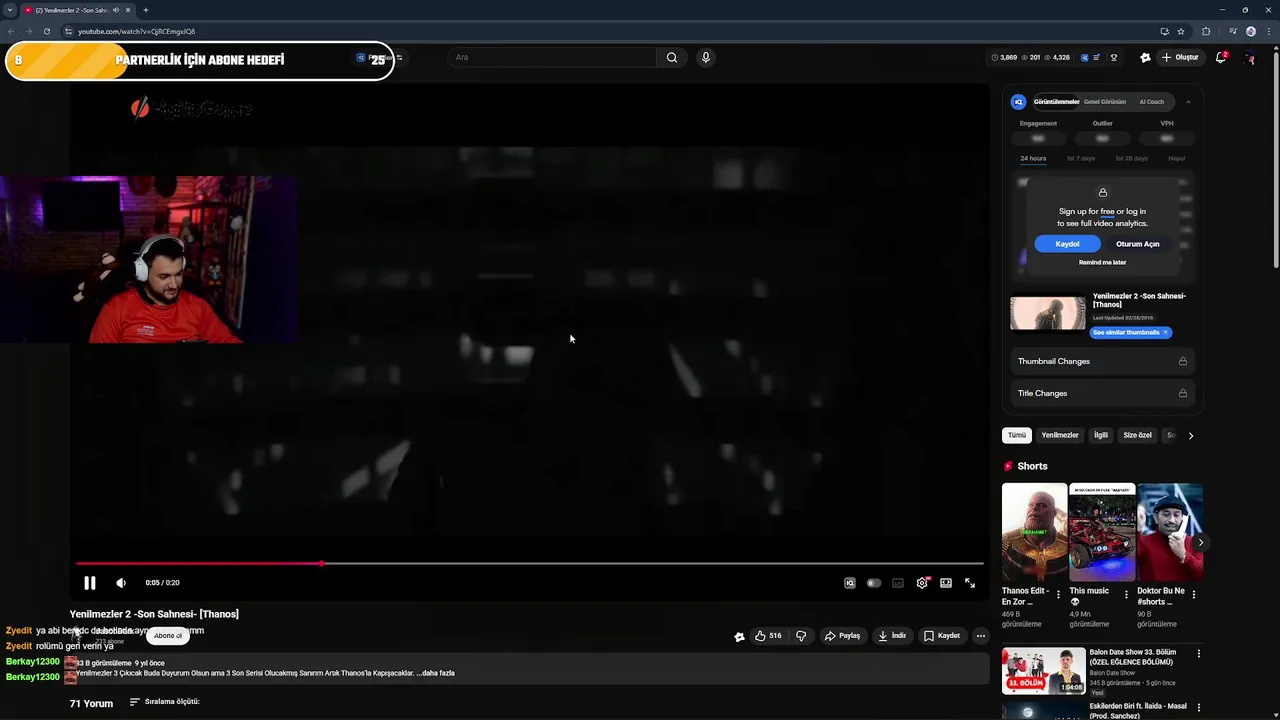Screen dimensions: 1280x720
Task: Select the 1st 28 days range tab
Action: click(x=1132, y=158)
